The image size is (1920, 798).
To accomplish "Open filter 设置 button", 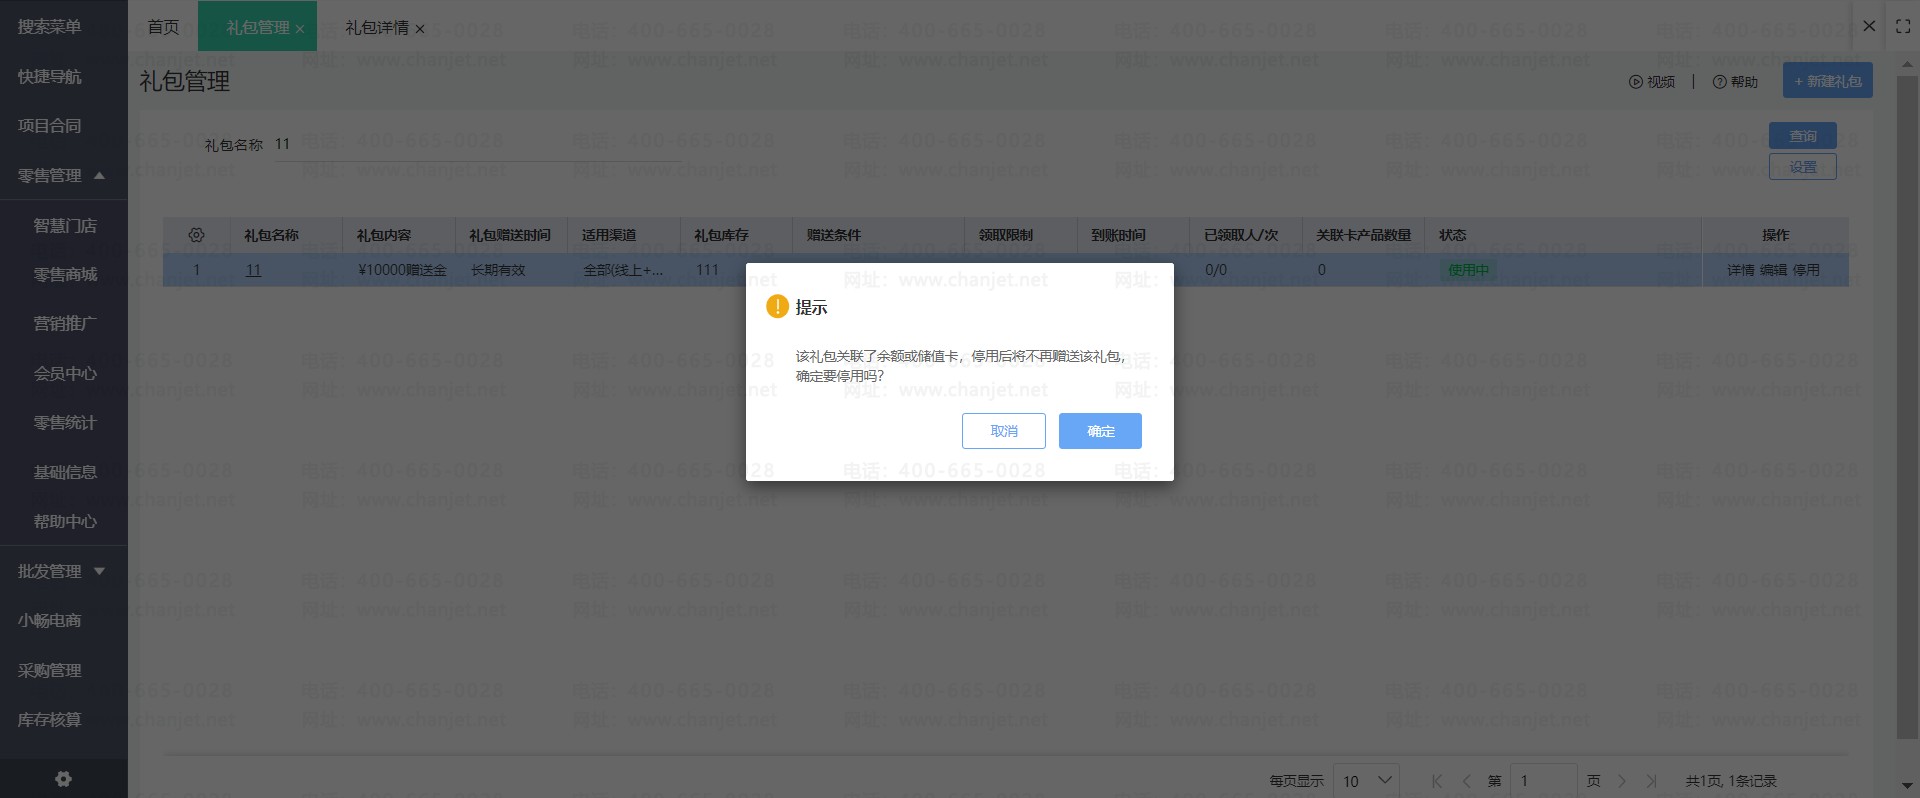I will pos(1803,167).
